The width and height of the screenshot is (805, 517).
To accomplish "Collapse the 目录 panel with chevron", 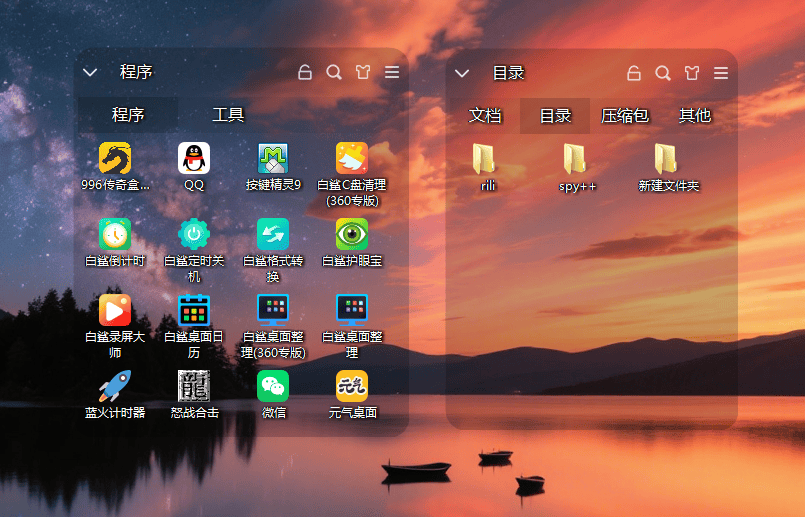I will click(462, 73).
